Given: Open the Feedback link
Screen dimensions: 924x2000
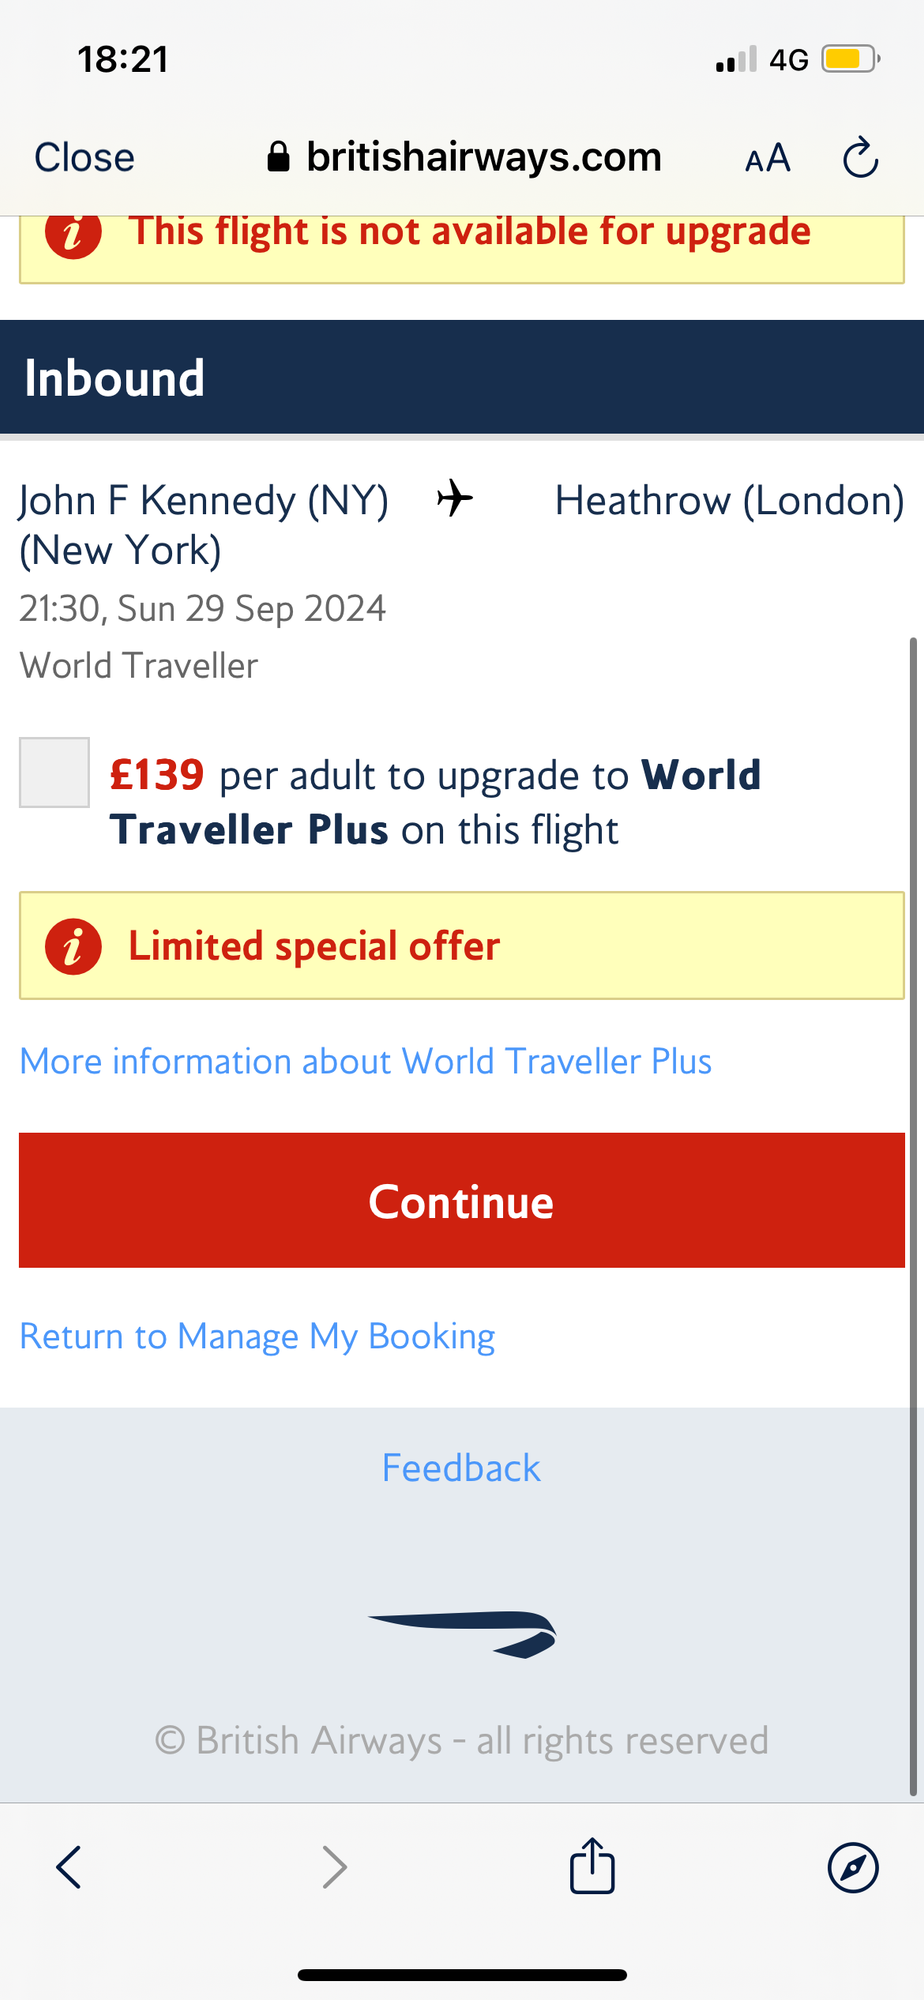Looking at the screenshot, I should click(x=461, y=1468).
